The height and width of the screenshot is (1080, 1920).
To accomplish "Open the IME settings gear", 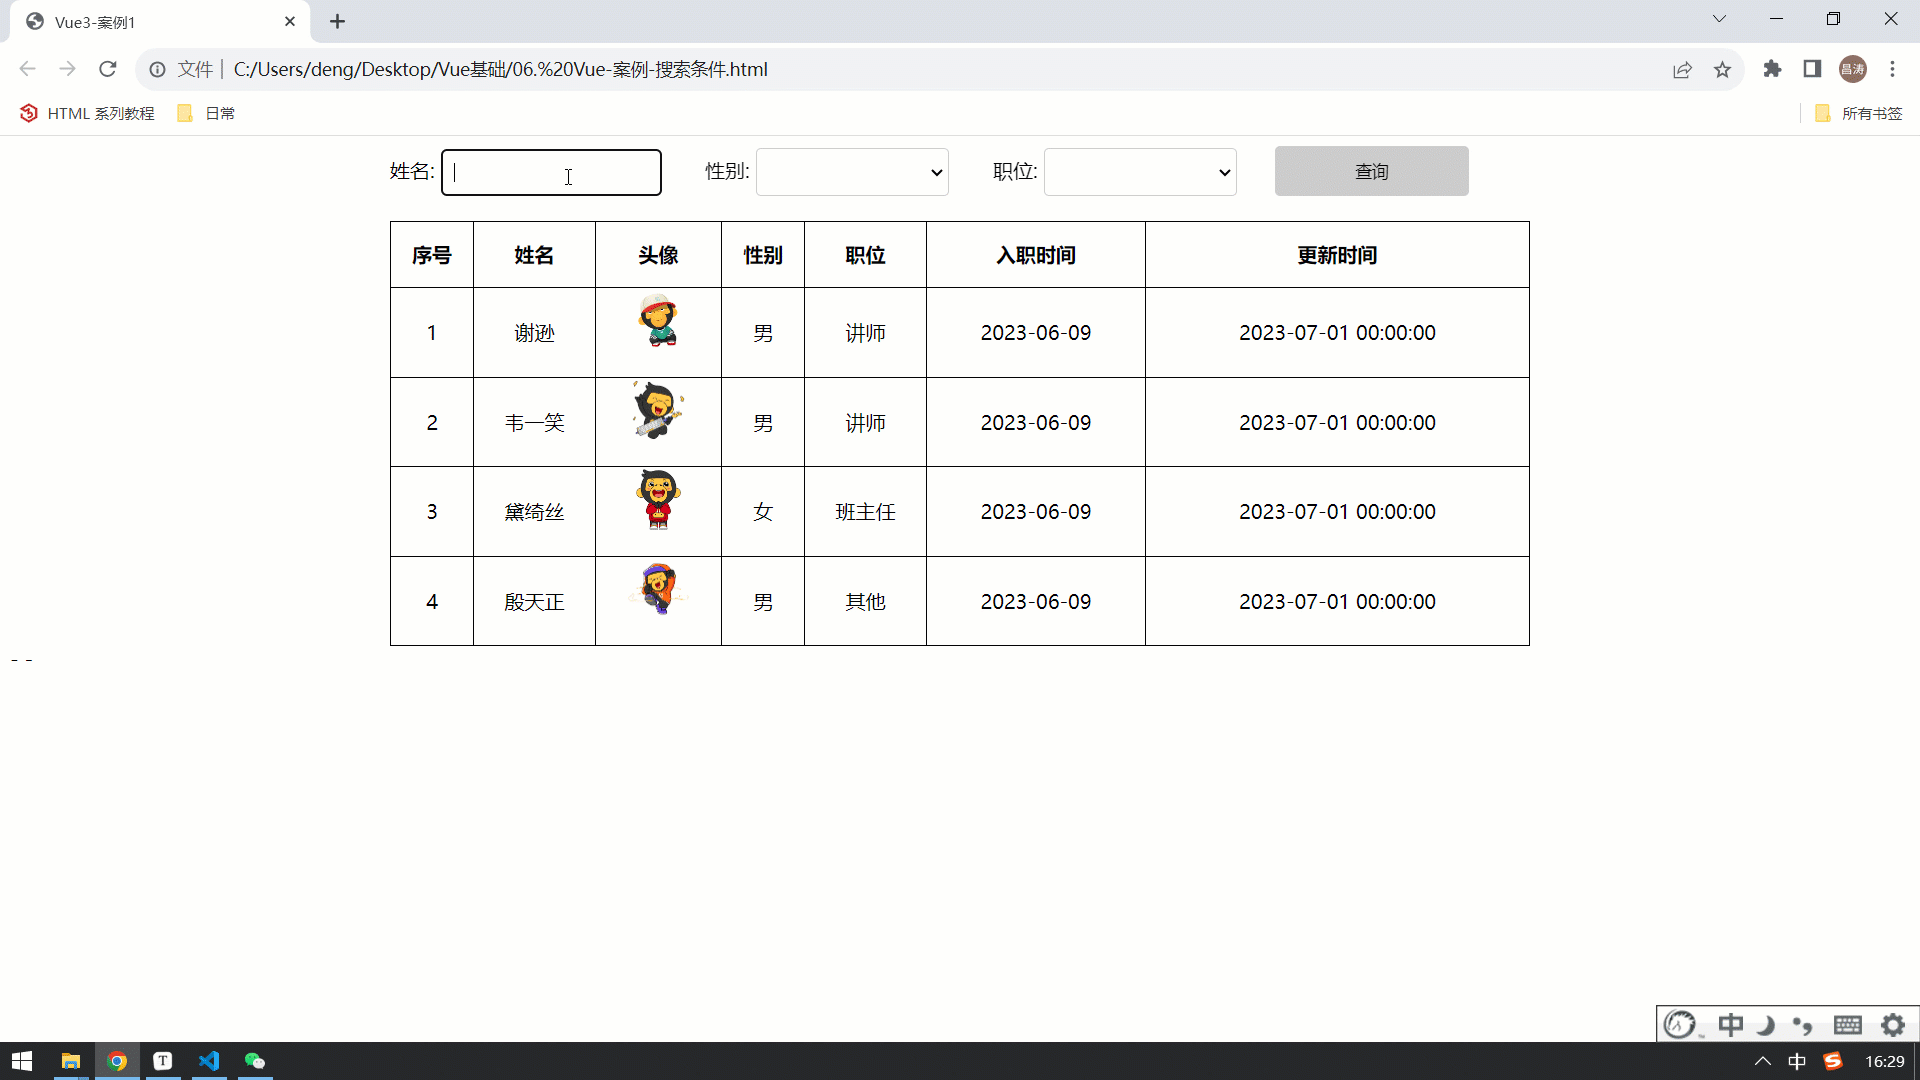I will click(x=1893, y=1025).
